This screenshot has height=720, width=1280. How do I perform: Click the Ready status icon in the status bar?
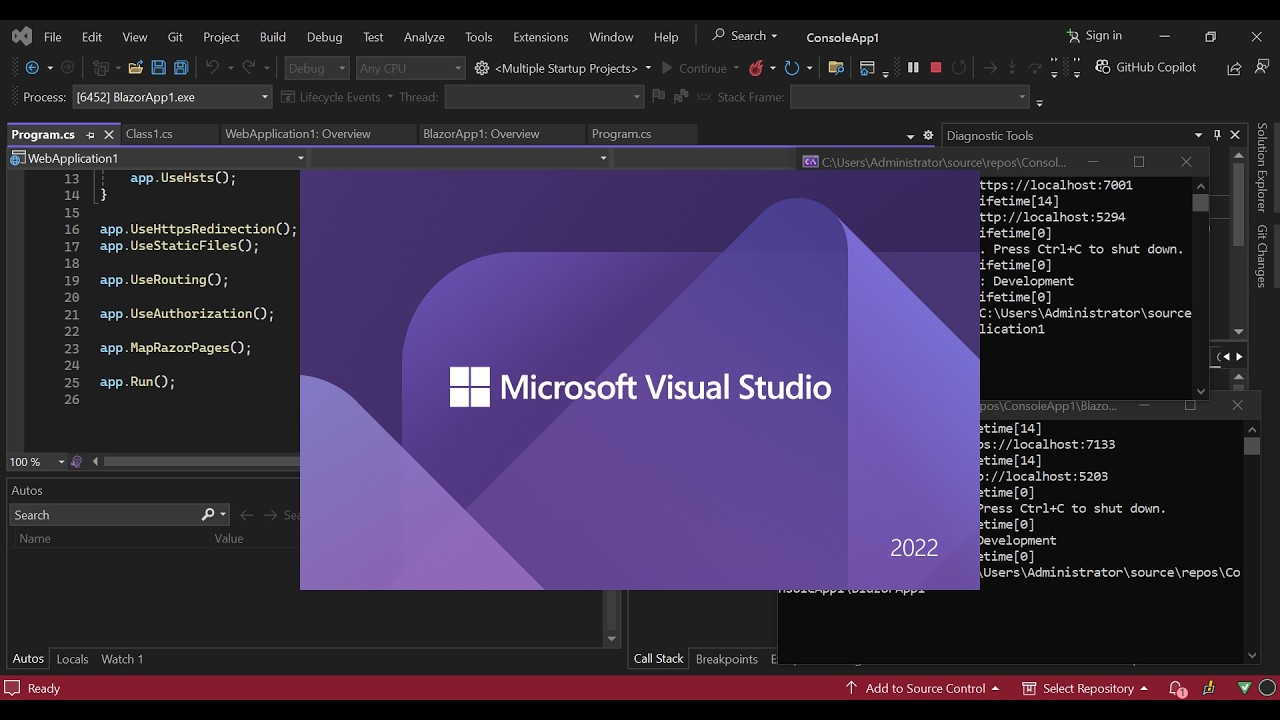(x=13, y=688)
